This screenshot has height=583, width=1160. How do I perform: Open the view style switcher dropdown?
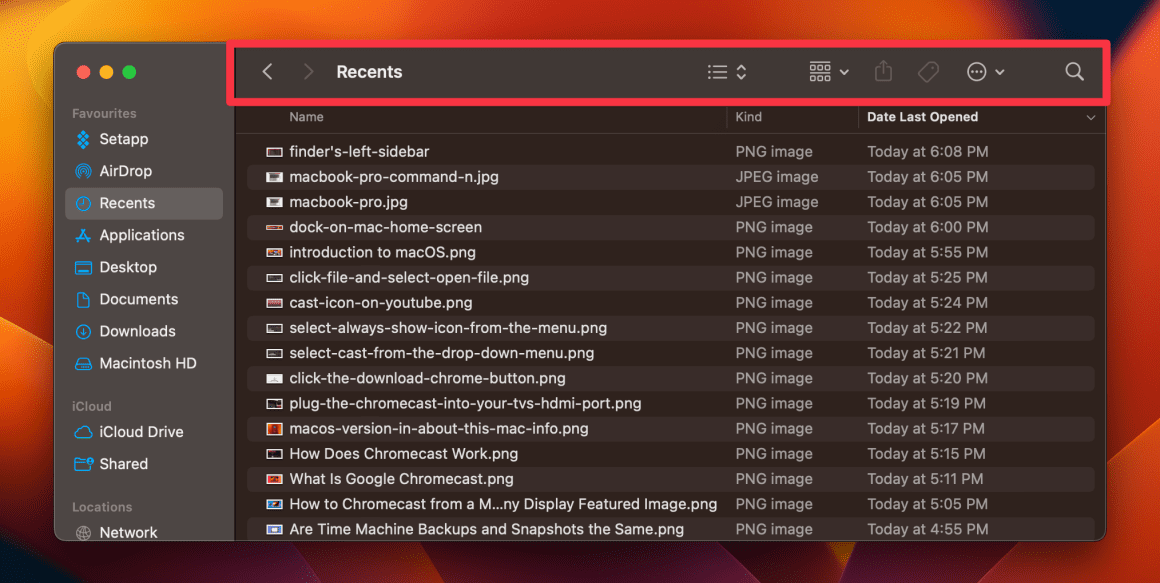coord(727,71)
